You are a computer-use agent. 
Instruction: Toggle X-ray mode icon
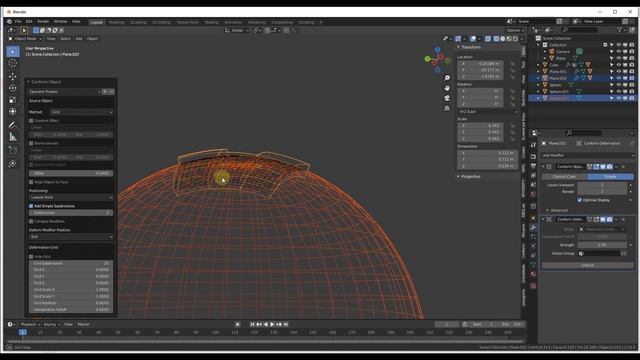(x=488, y=39)
